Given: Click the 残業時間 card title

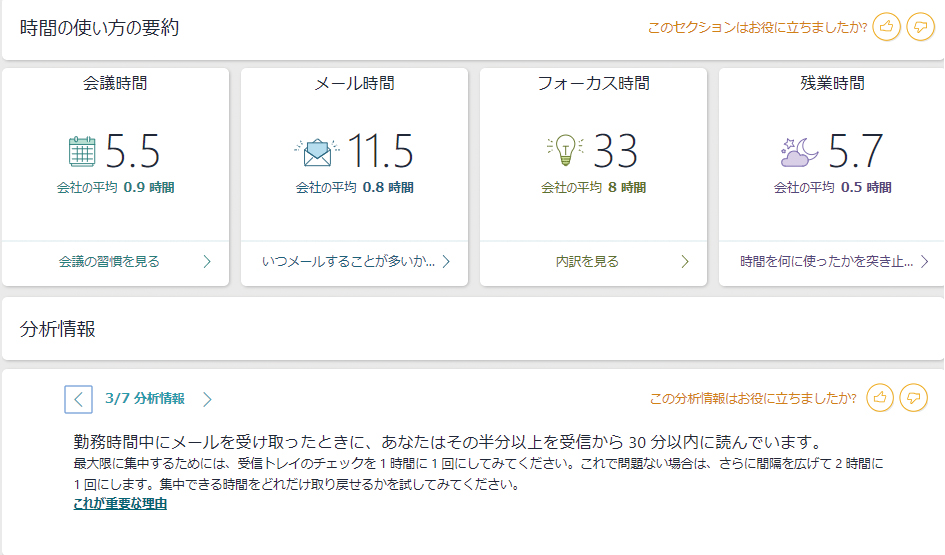Looking at the screenshot, I should (x=832, y=83).
